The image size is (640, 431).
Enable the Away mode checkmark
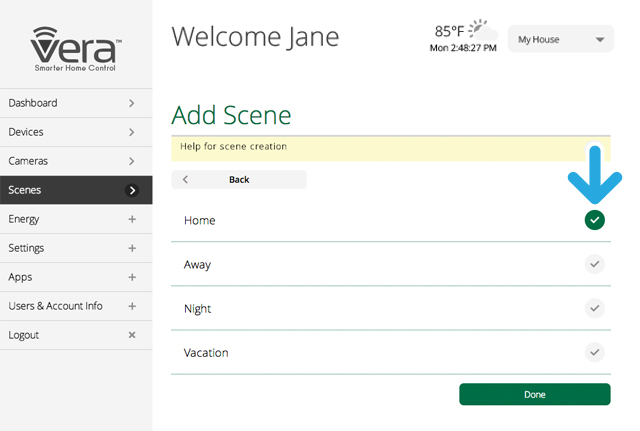(595, 264)
